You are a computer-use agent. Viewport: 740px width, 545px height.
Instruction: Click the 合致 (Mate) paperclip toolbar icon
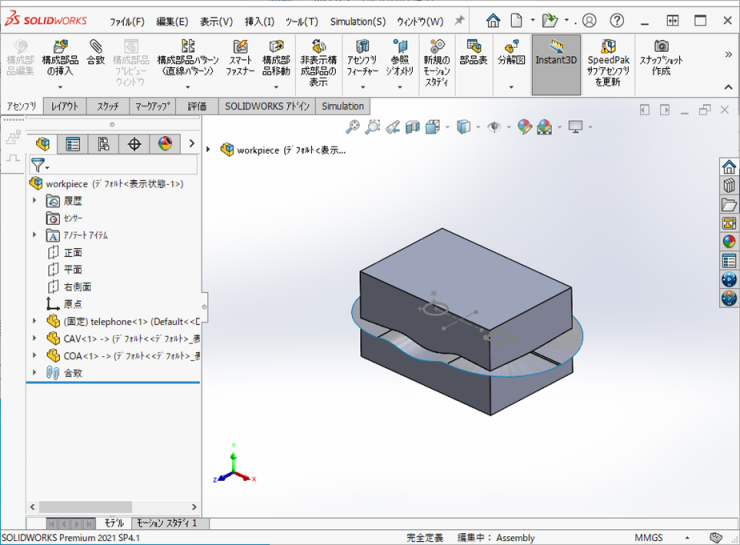click(96, 52)
